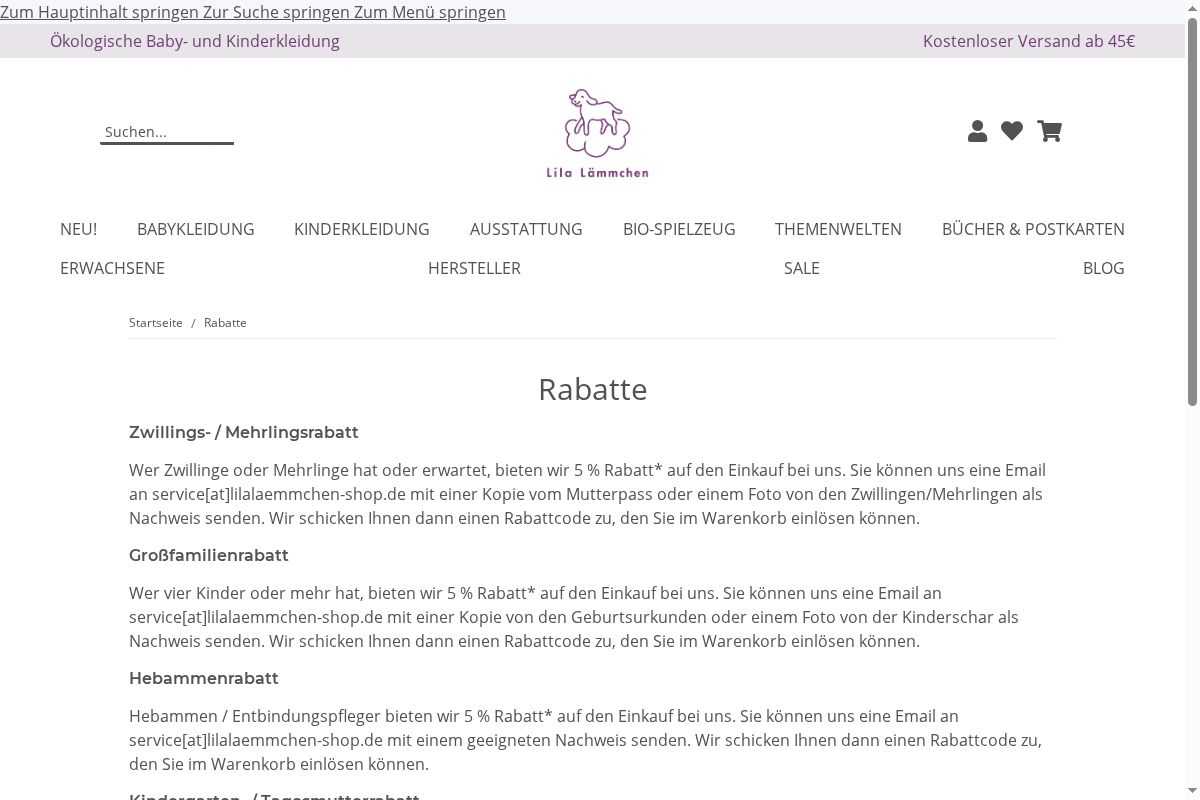Open the shopping cart icon
Viewport: 1200px width, 800px height.
click(1049, 131)
